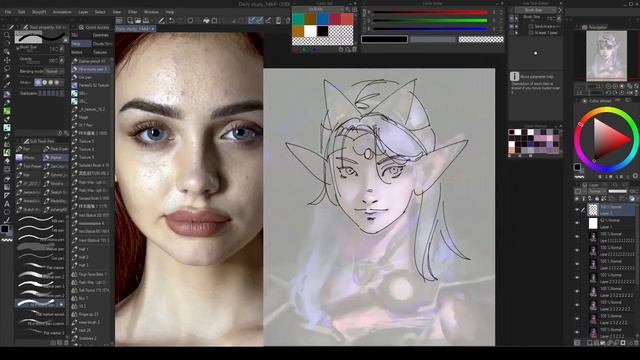Select the Move layer tool
This screenshot has height=360, width=640.
tap(7, 60)
